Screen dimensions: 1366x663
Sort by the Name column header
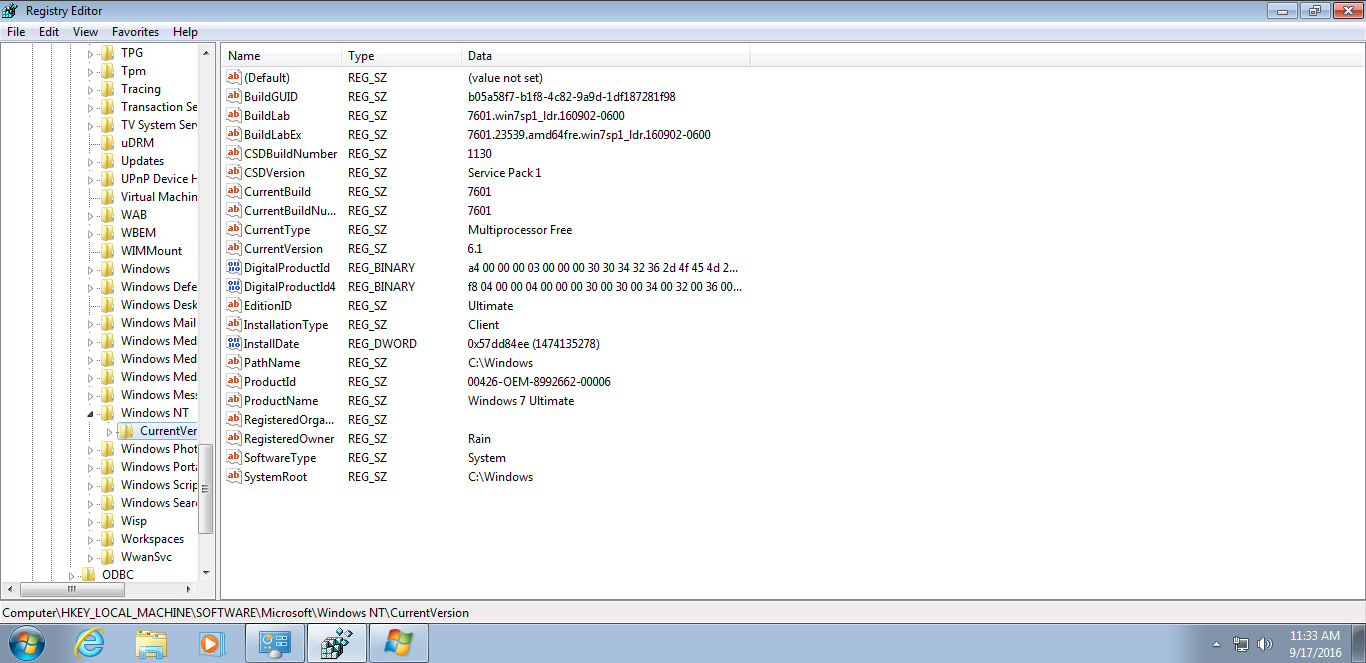point(281,56)
